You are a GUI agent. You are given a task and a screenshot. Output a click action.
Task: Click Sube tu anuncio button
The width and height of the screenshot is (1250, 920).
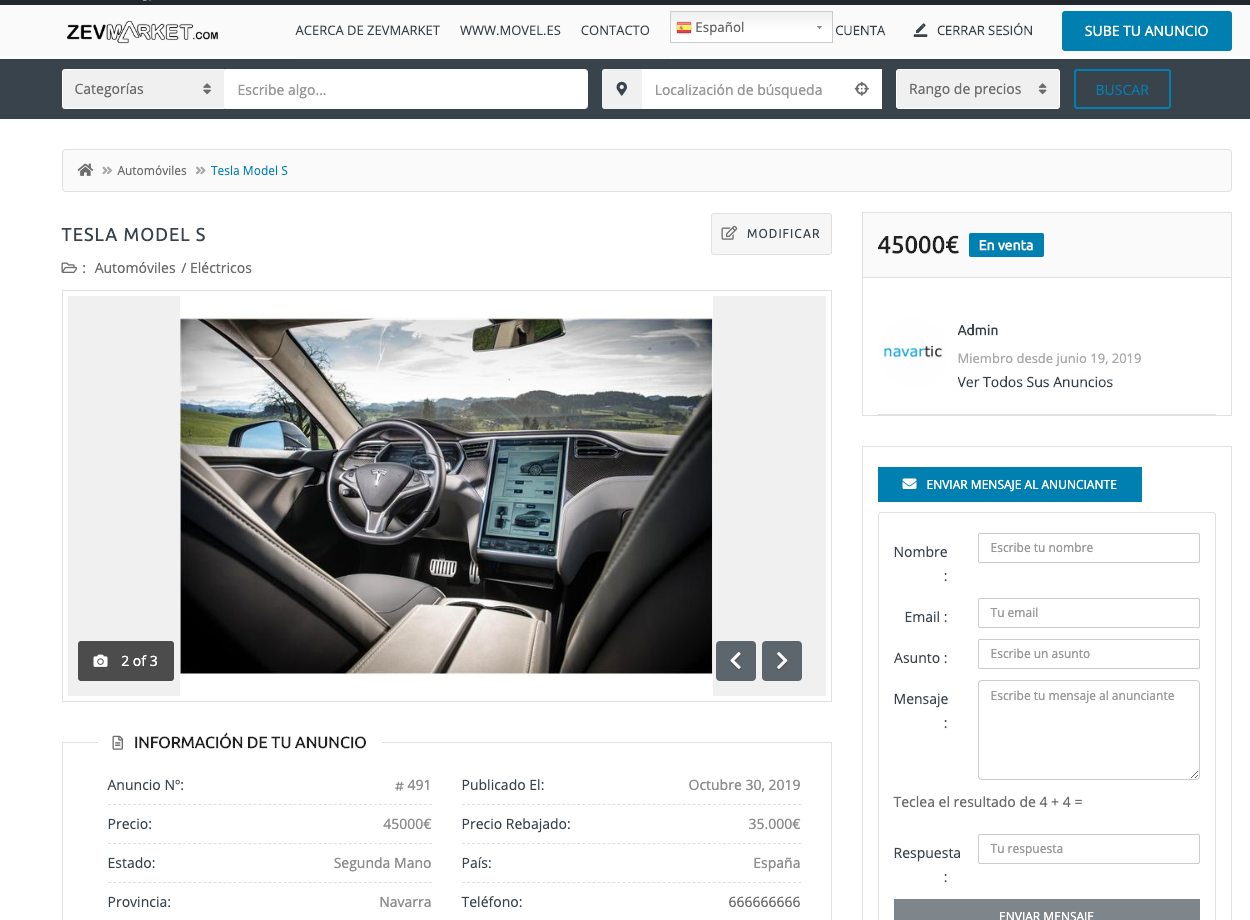click(1146, 31)
